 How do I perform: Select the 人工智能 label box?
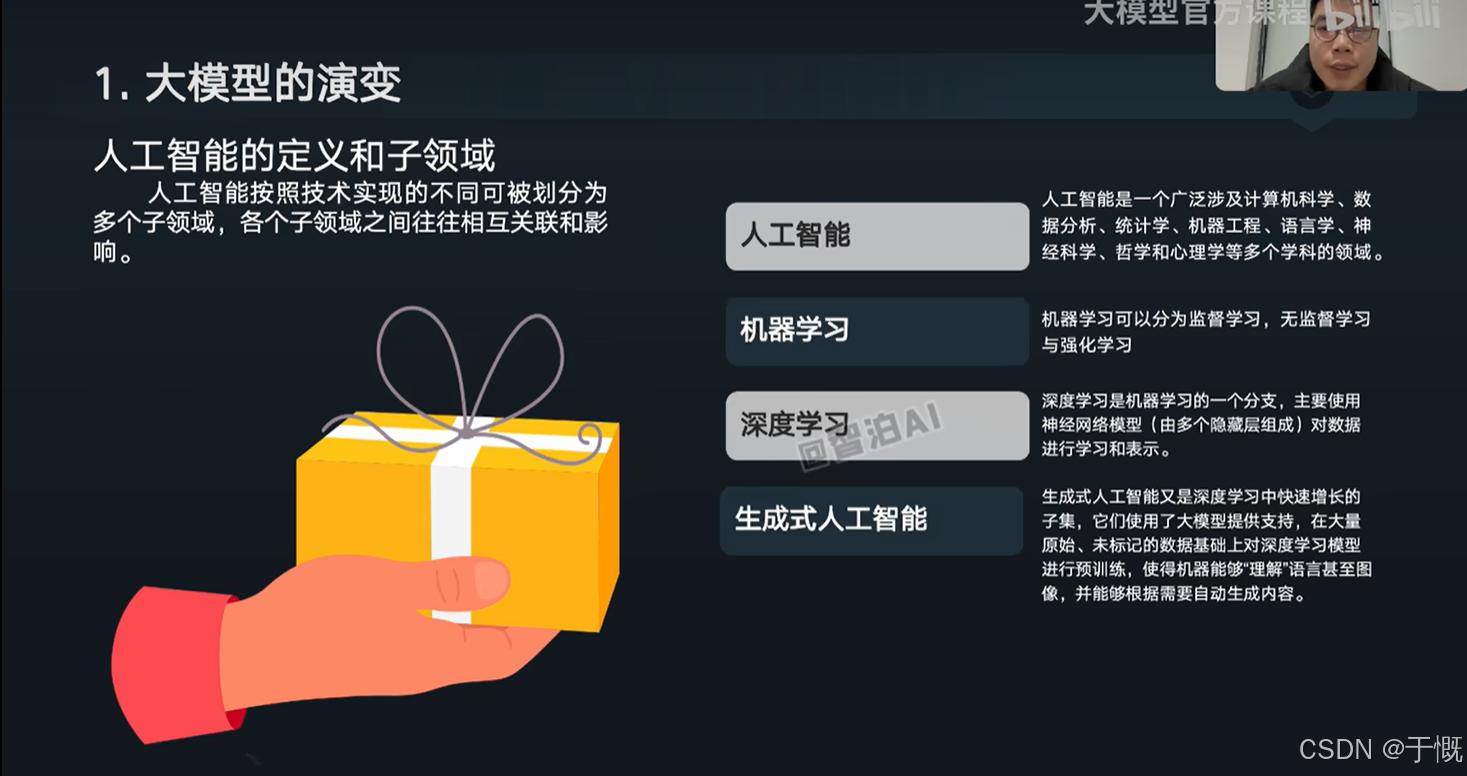[x=877, y=236]
